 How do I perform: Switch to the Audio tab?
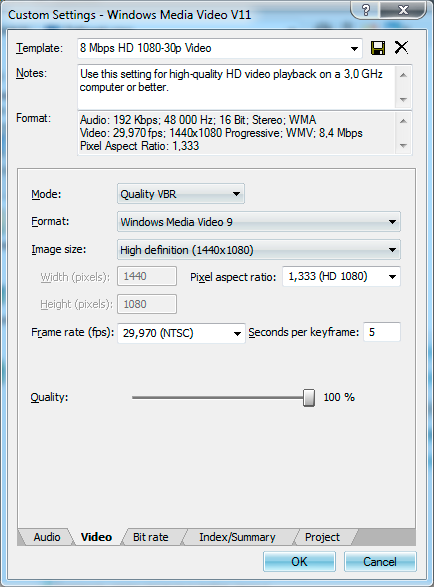(47, 537)
